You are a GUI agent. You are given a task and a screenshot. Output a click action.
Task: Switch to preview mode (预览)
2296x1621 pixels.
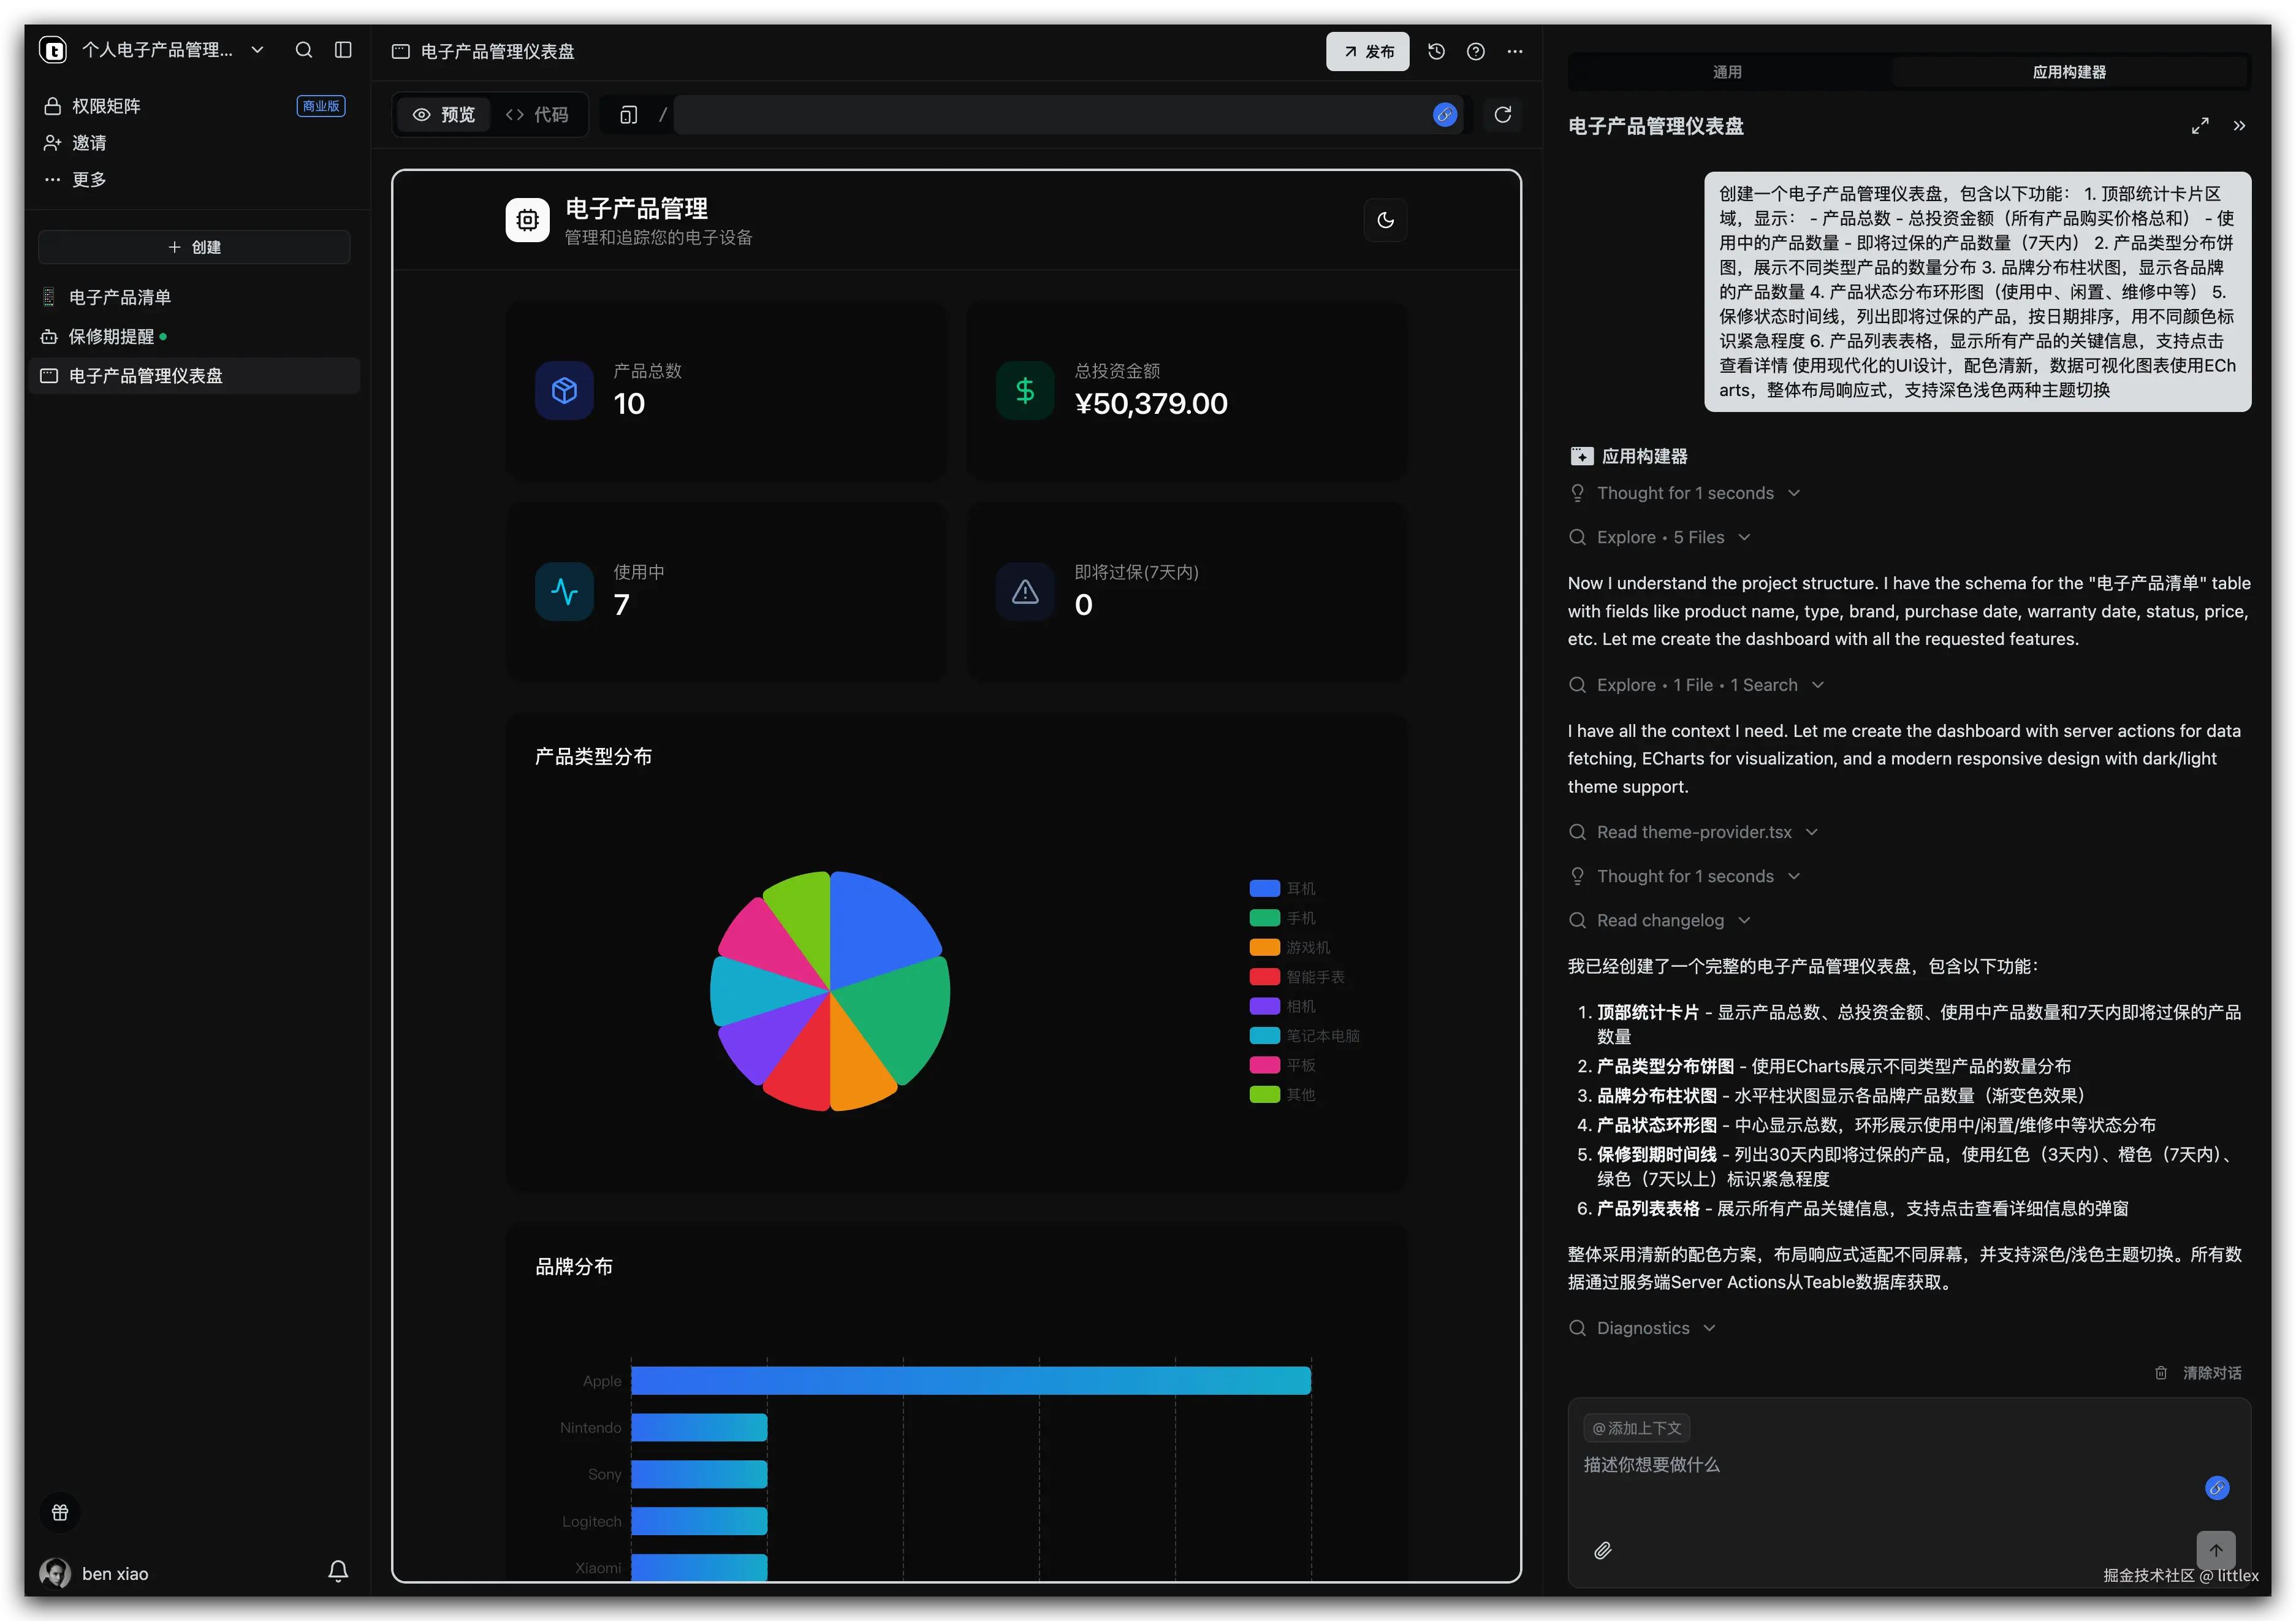coord(444,115)
